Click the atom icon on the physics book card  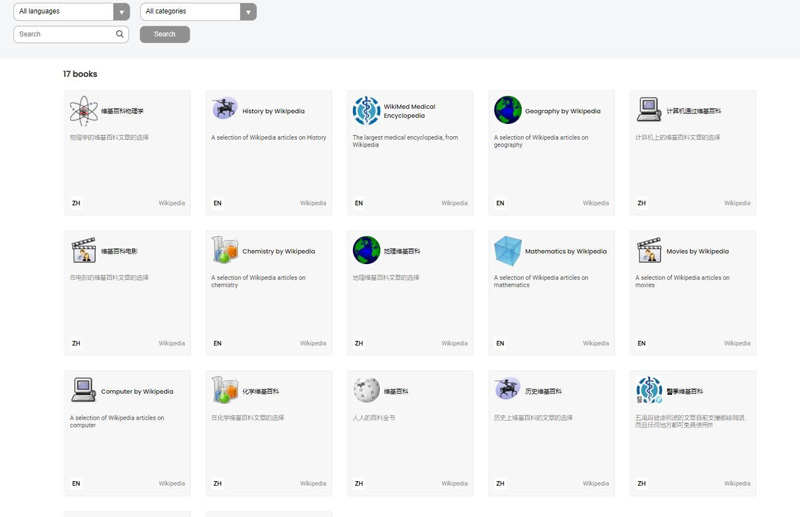[x=84, y=111]
